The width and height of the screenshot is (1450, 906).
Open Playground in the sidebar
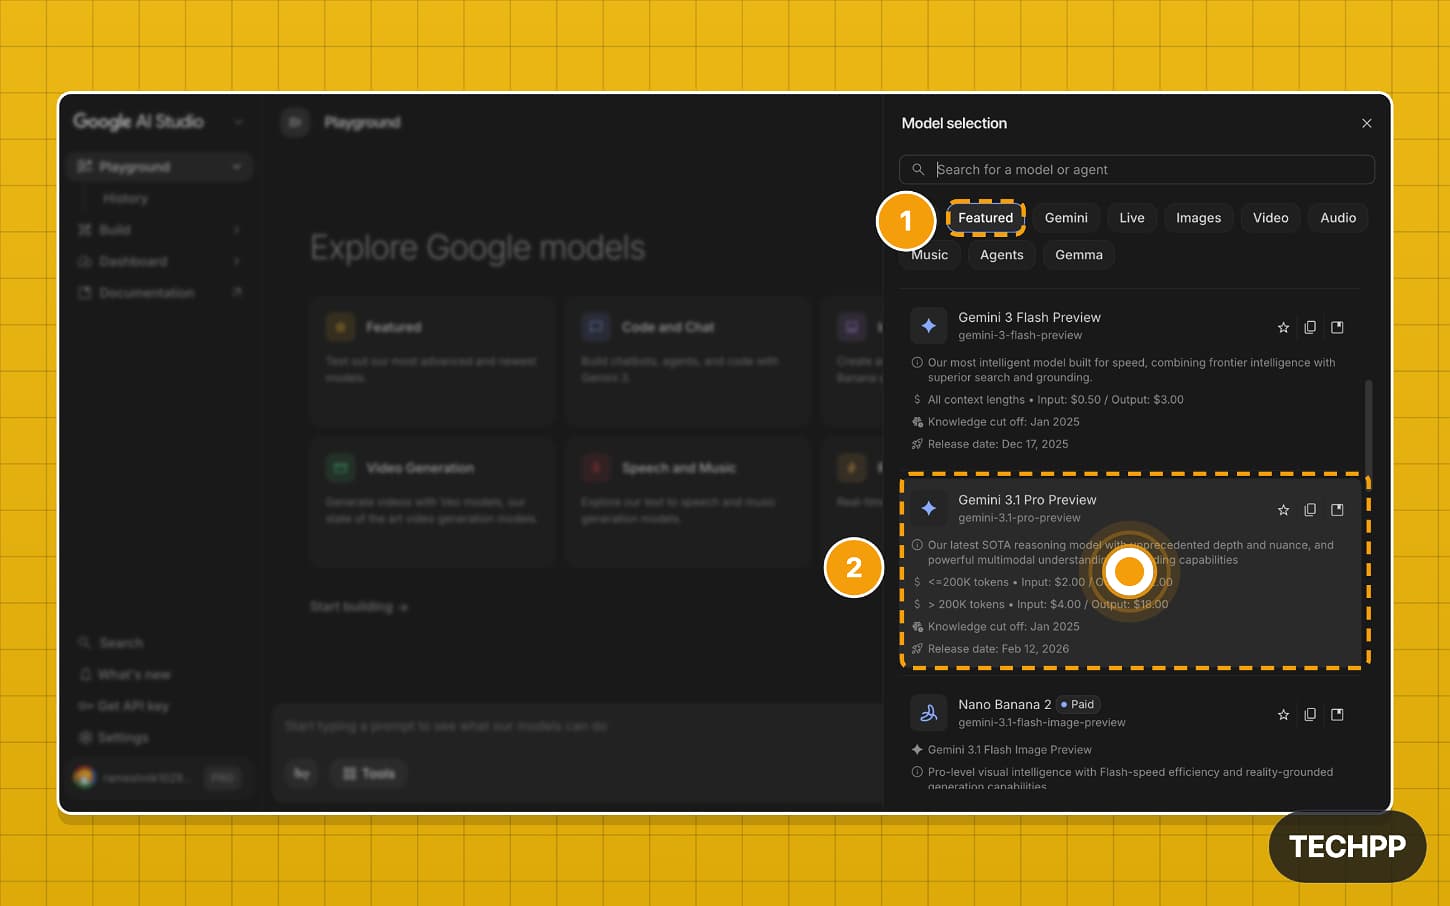pos(160,166)
